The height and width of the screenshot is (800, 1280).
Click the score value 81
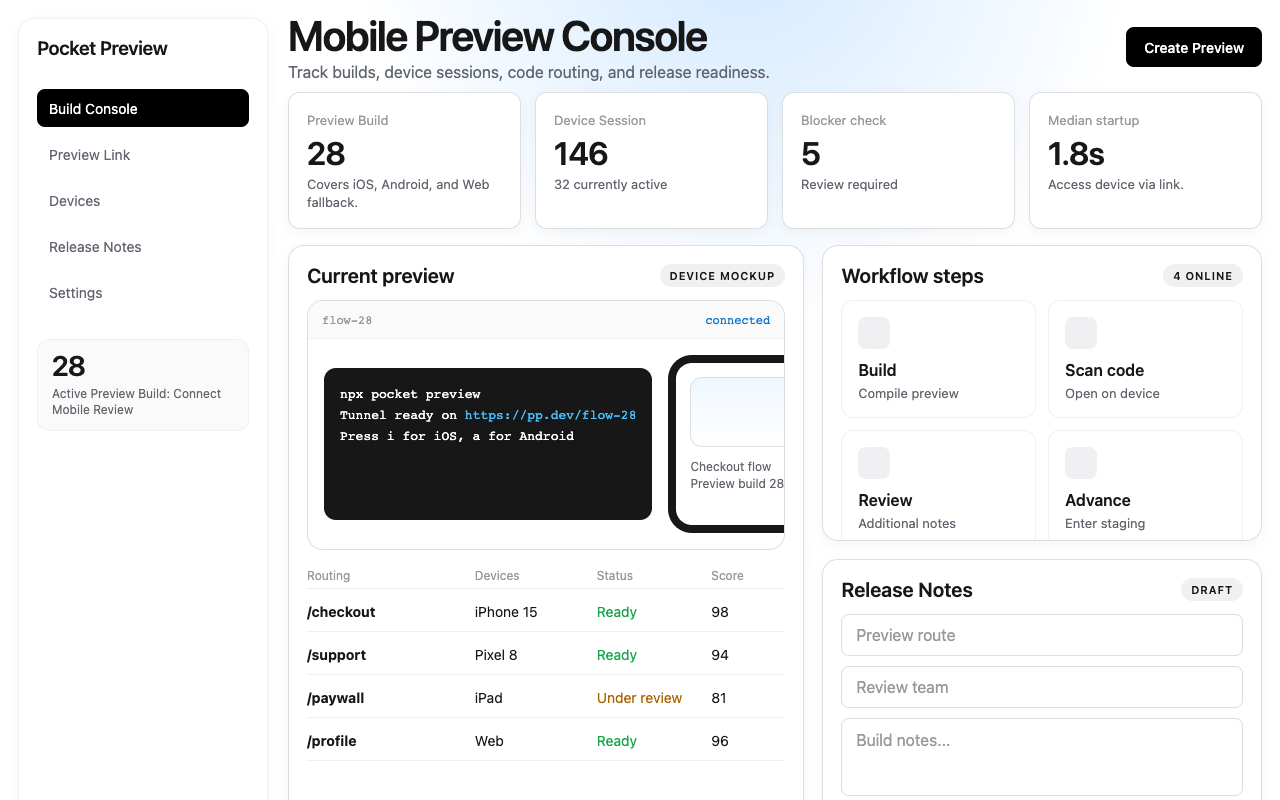tap(719, 698)
